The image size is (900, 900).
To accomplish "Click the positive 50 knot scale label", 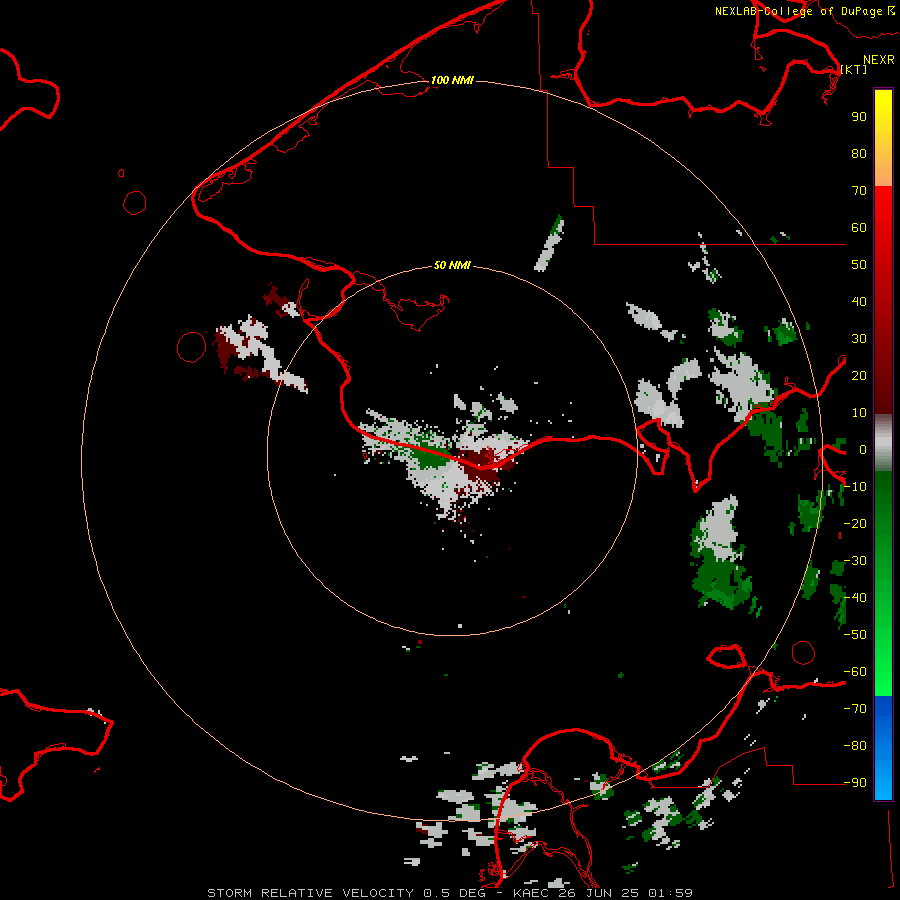I will (x=859, y=265).
